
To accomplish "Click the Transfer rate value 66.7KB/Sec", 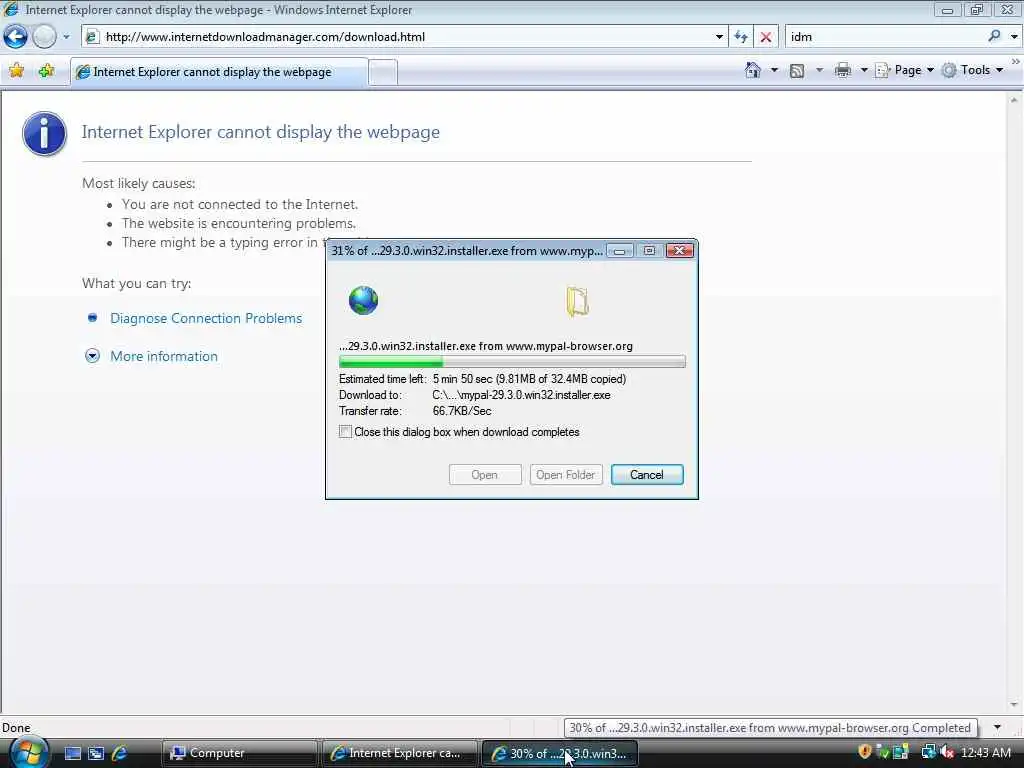I will tap(462, 411).
